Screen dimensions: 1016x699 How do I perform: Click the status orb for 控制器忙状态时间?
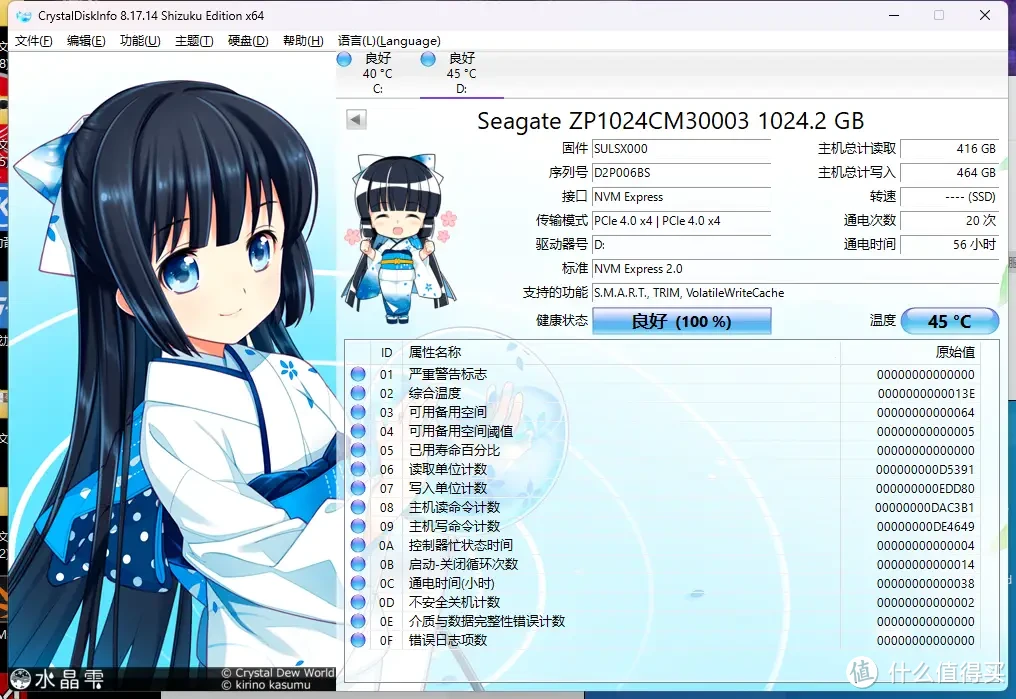[358, 545]
